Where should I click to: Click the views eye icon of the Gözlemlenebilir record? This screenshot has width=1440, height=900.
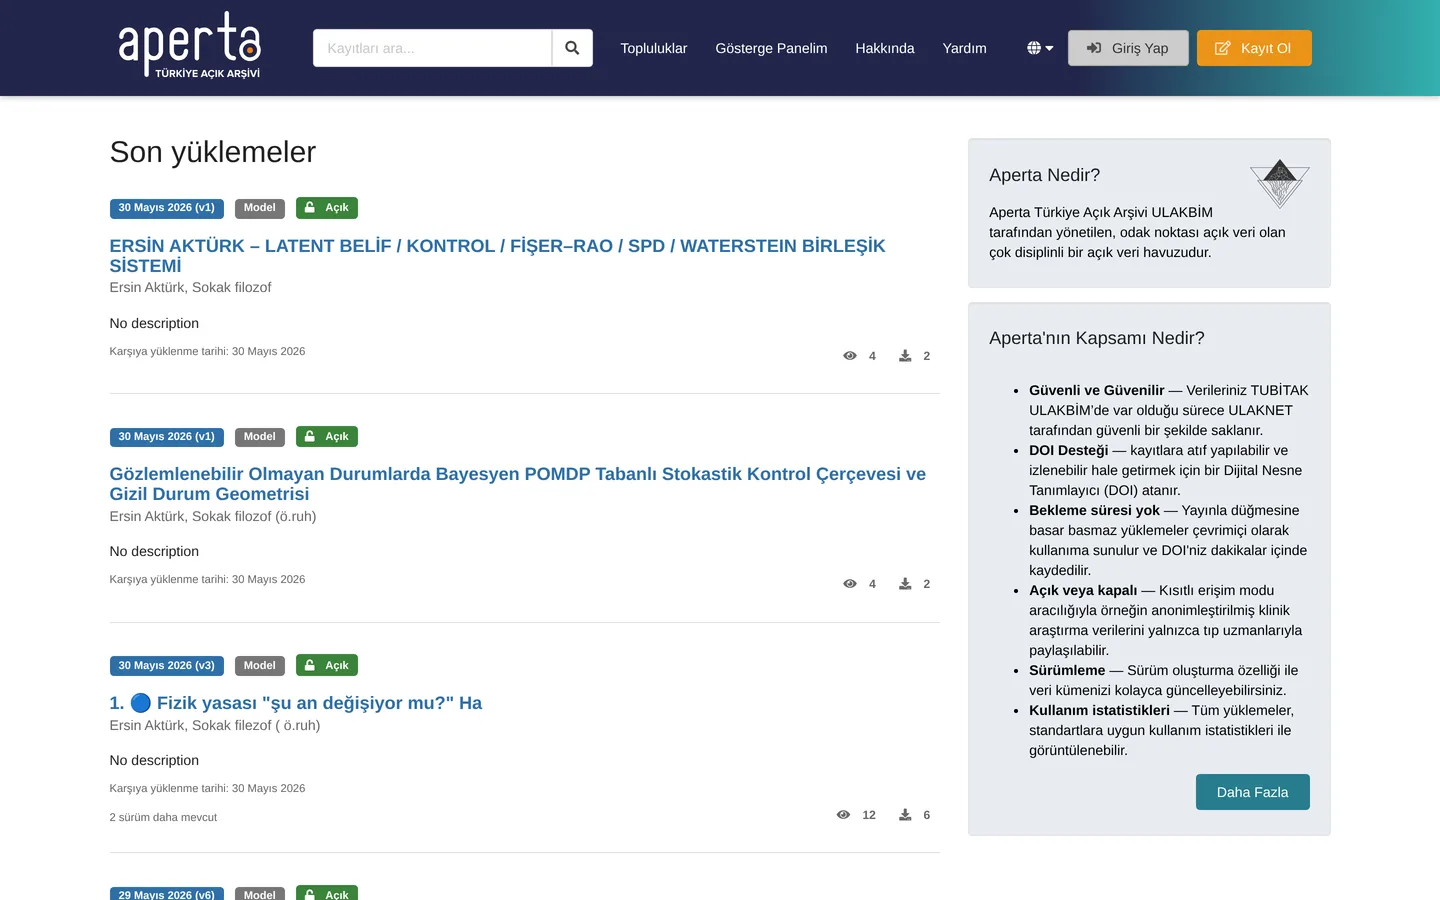(x=850, y=584)
